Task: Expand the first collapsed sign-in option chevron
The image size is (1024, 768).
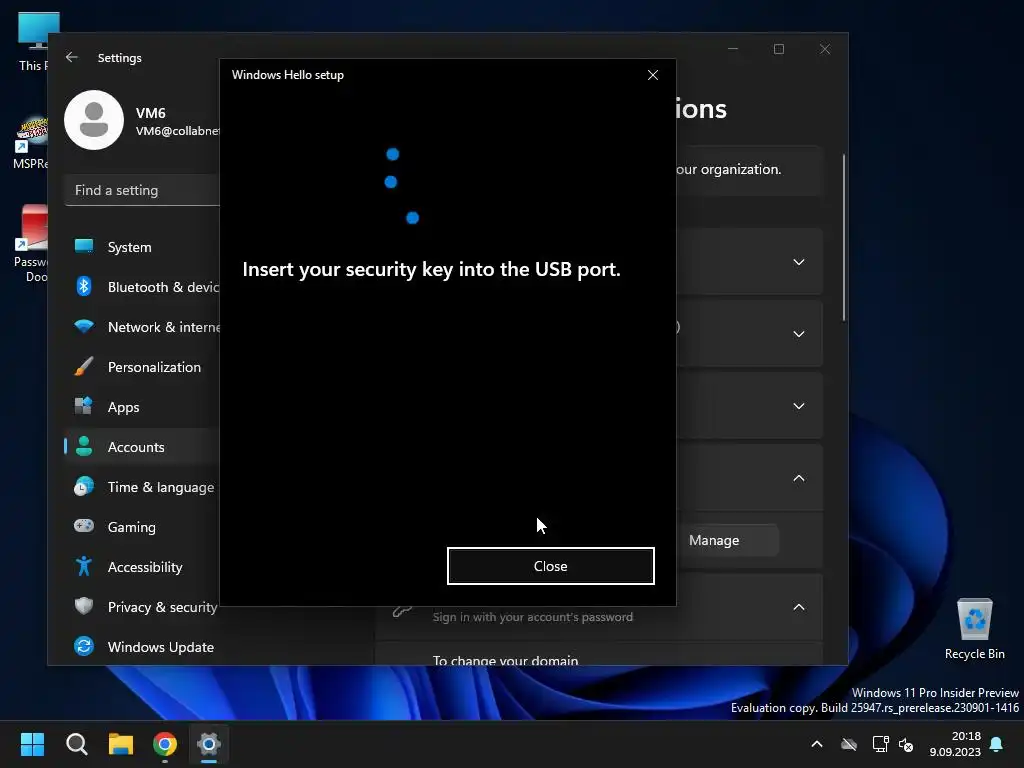Action: coord(798,262)
